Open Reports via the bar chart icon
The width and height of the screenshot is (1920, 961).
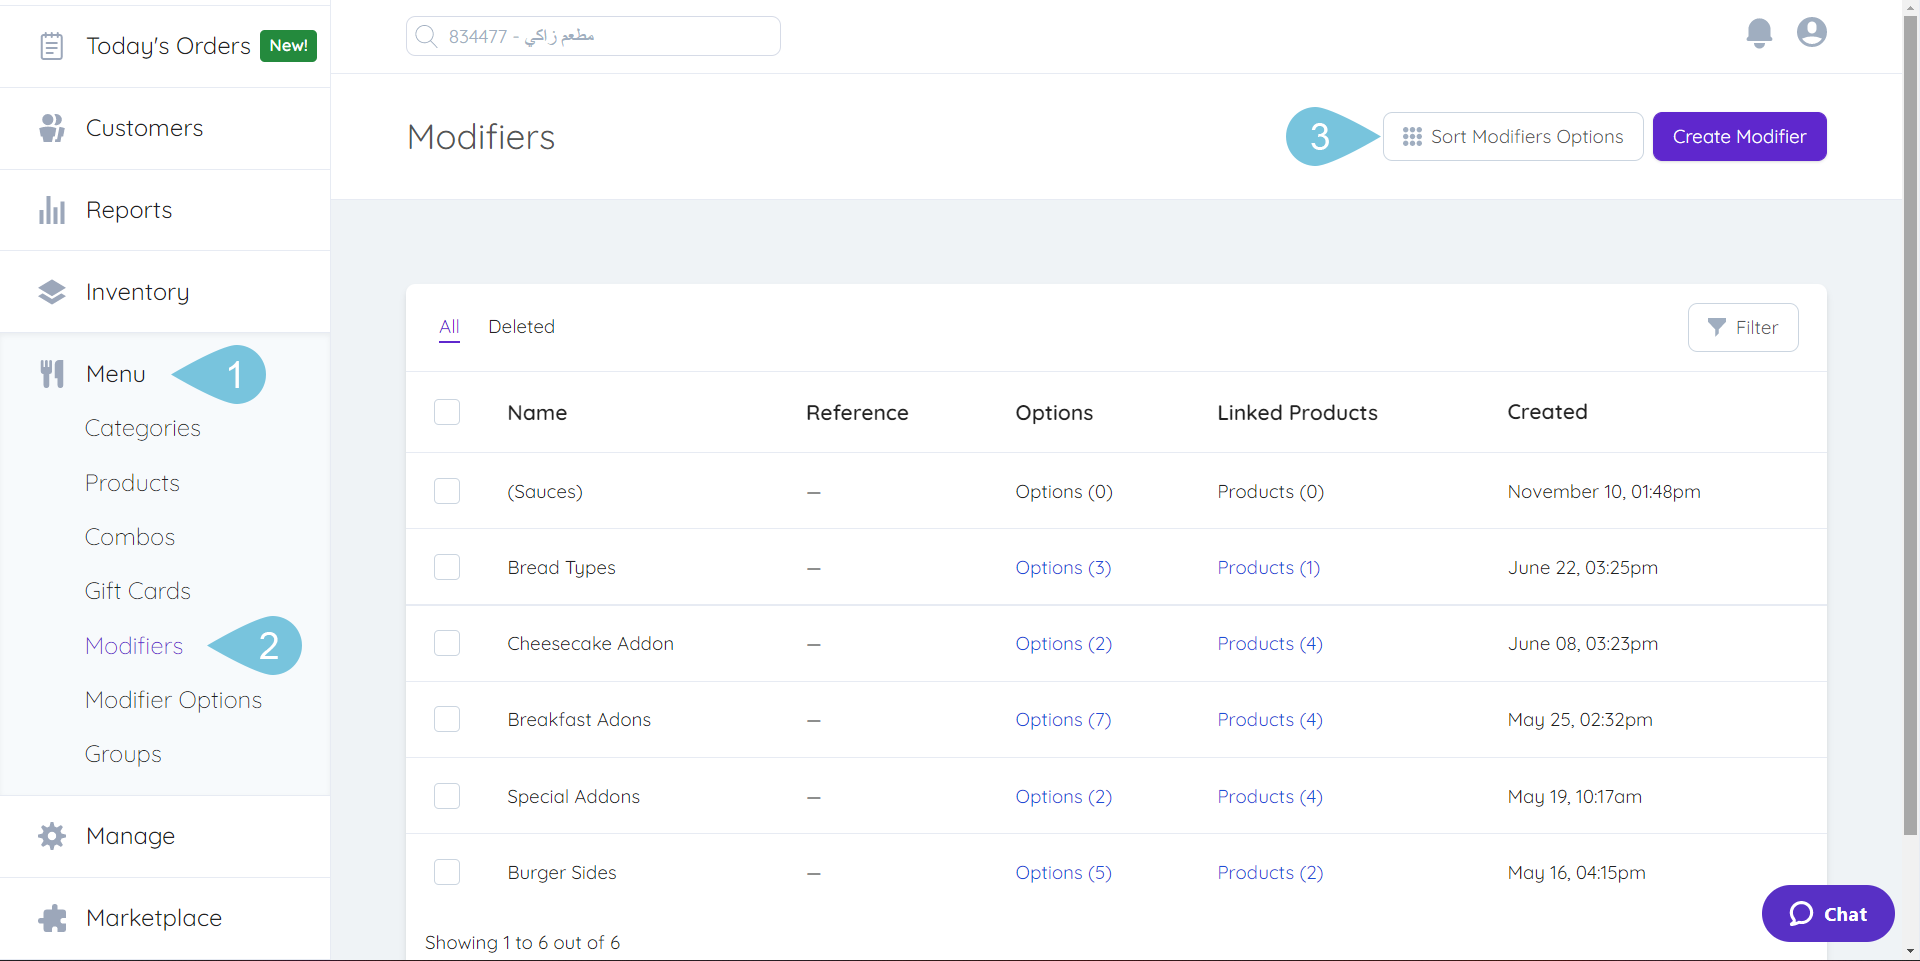click(x=51, y=209)
